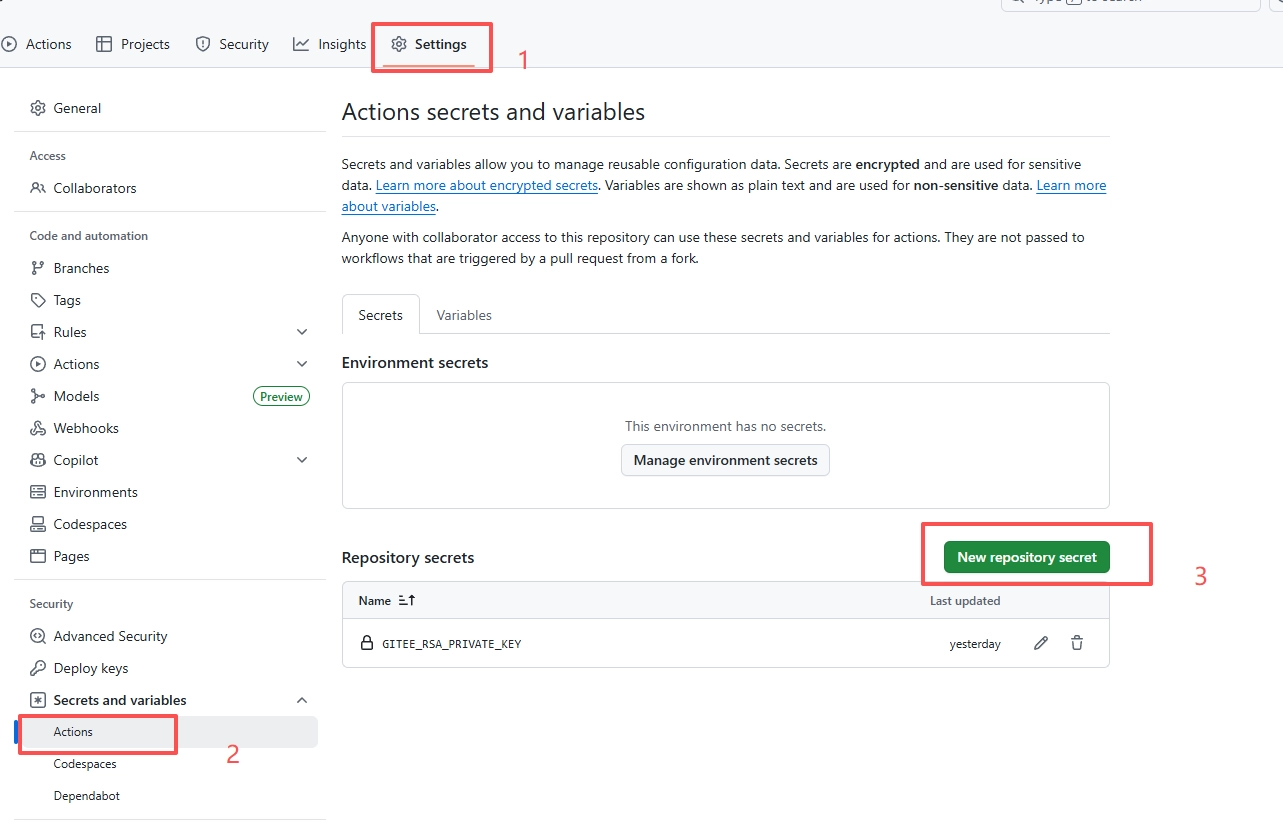This screenshot has height=828, width=1283.
Task: Select Dependabot under Secrets and variables
Action: pyautogui.click(x=87, y=796)
